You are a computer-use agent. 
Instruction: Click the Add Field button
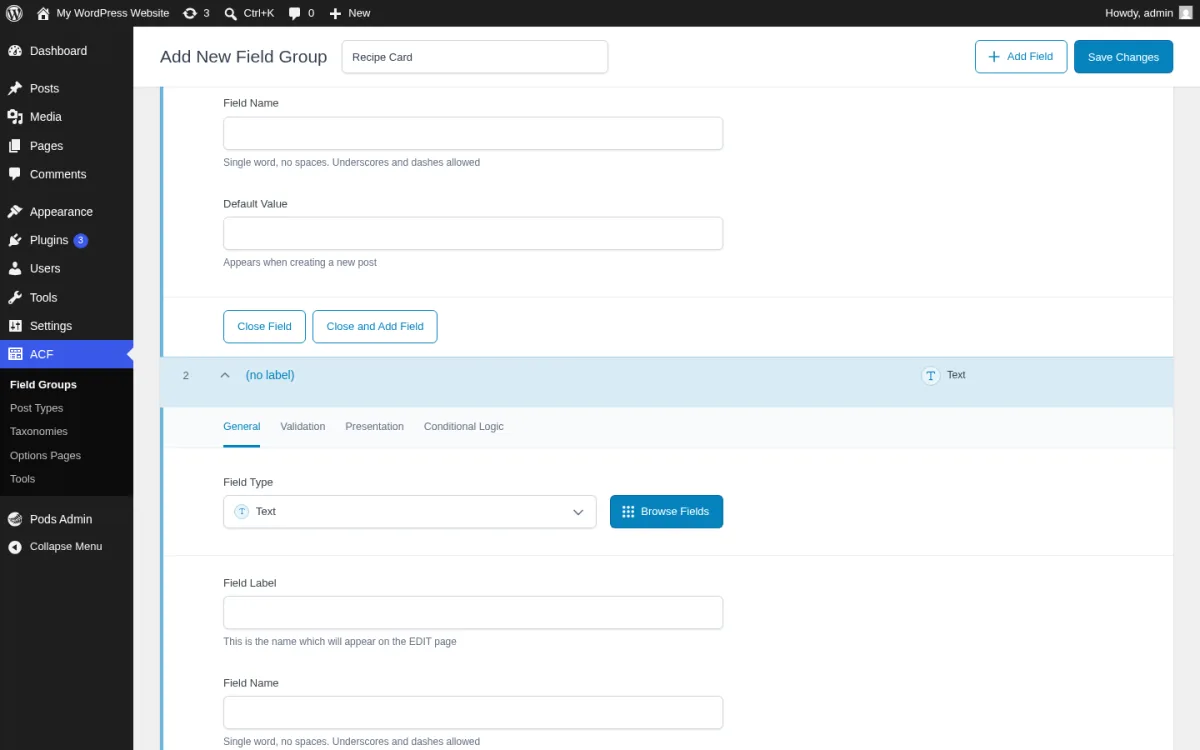1021,57
